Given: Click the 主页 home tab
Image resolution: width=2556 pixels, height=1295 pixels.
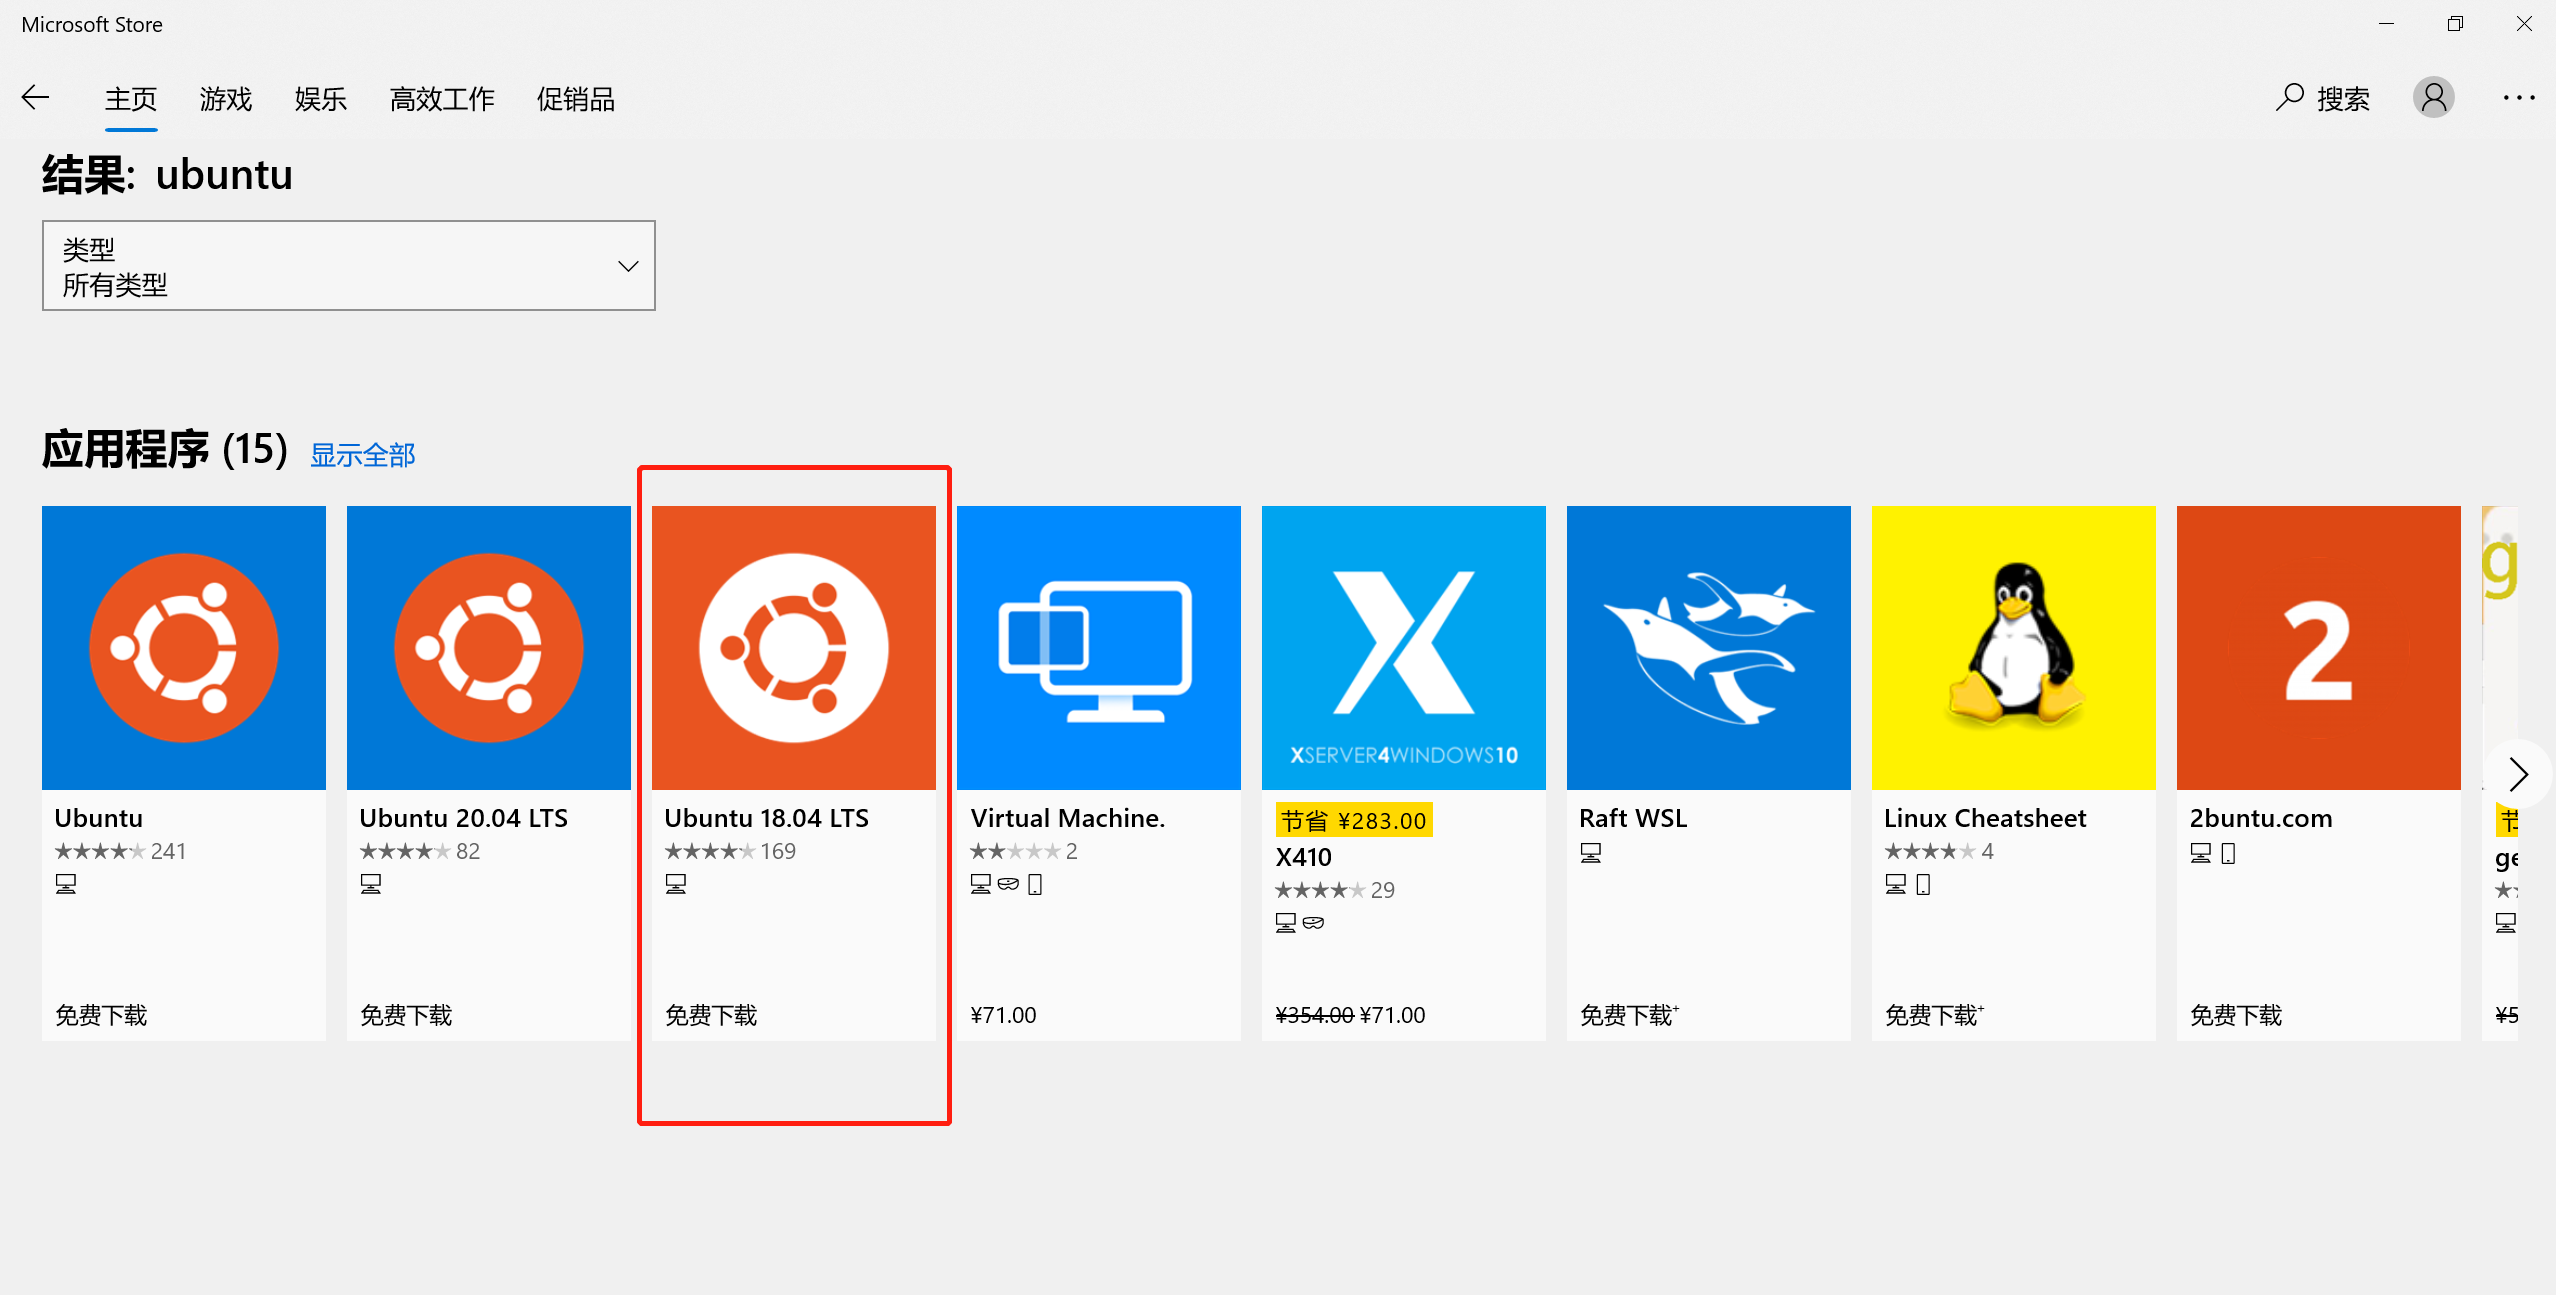Looking at the screenshot, I should point(131,99).
